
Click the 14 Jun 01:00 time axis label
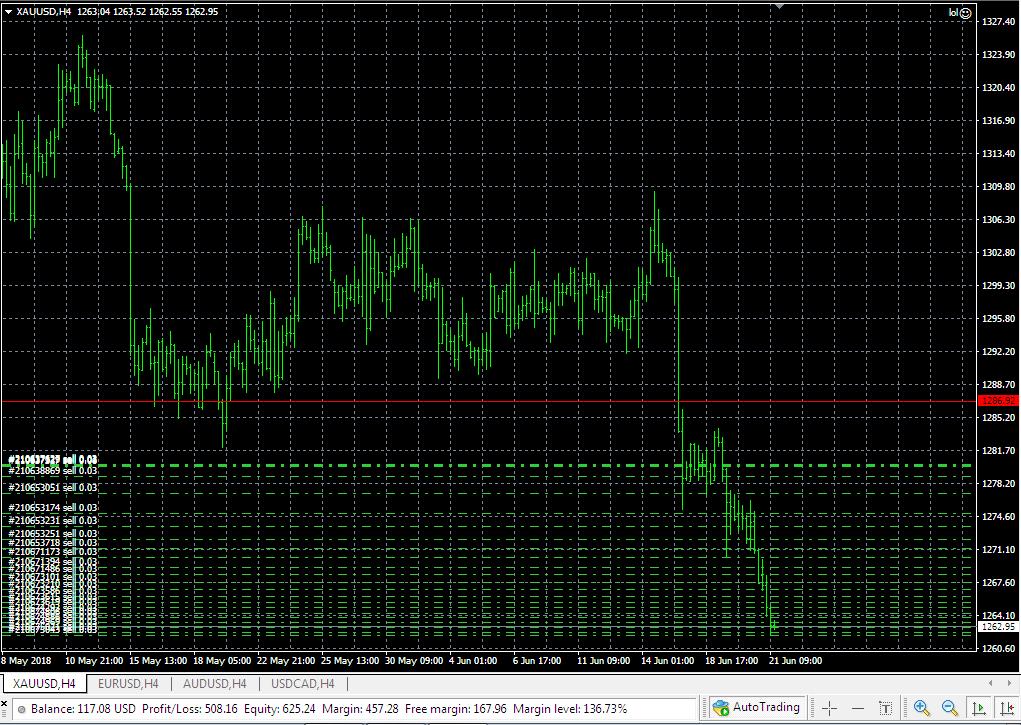coord(667,661)
